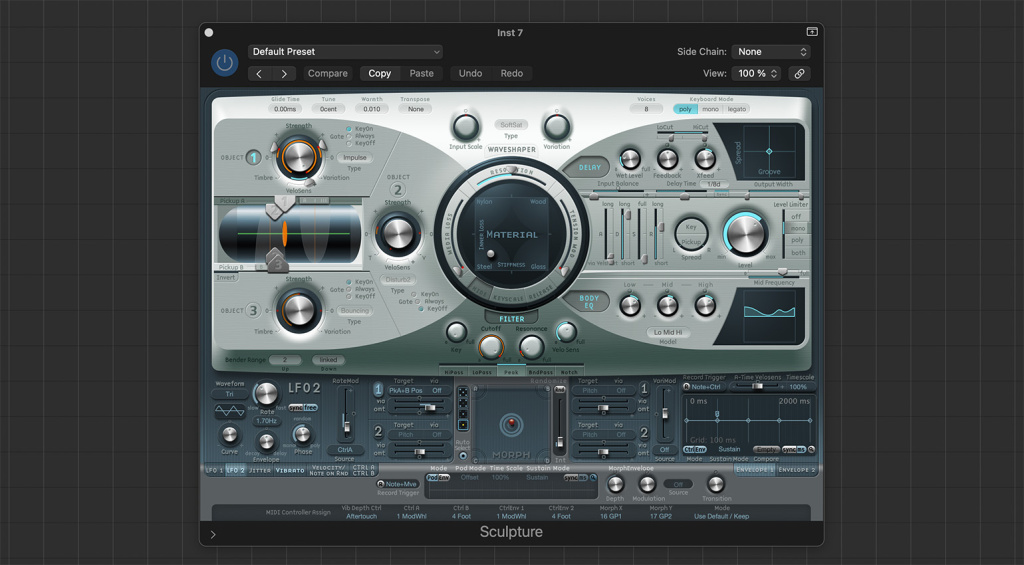
Task: Click the Compare button
Action: coord(328,74)
